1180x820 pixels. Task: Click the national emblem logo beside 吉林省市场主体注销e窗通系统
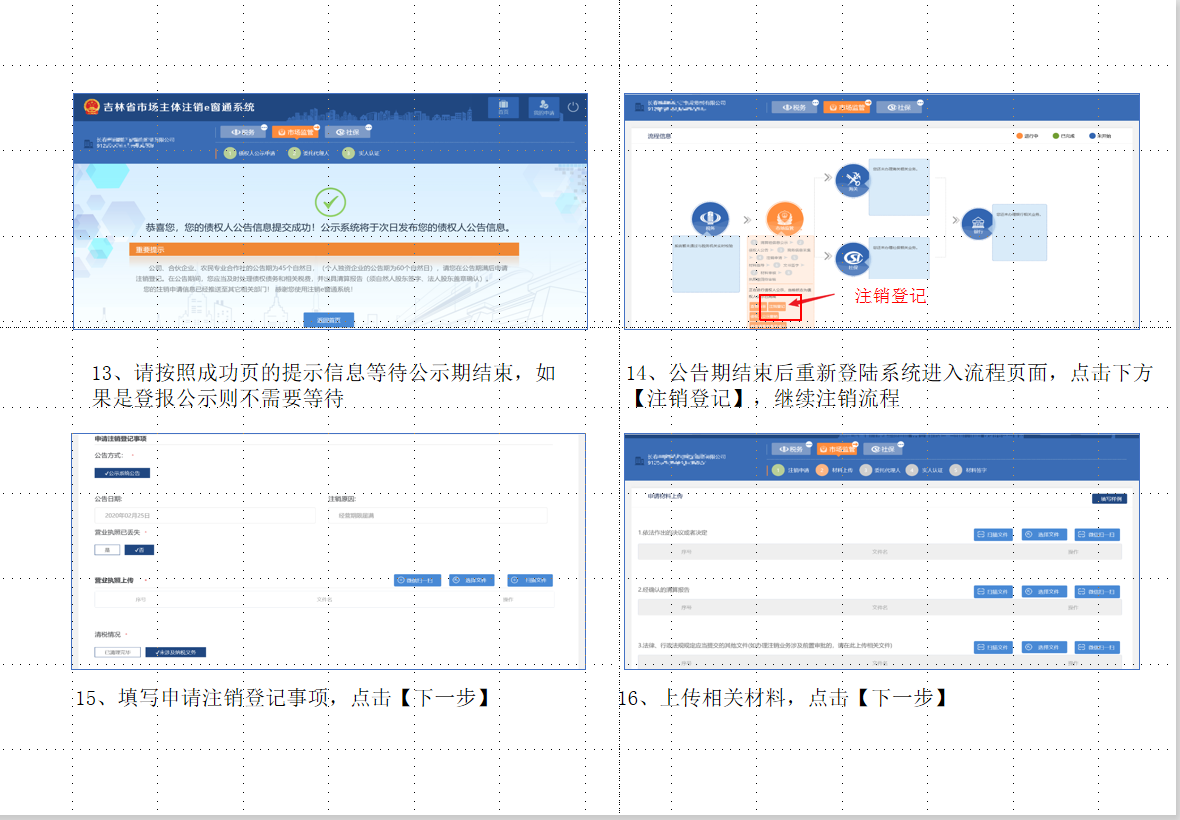(x=91, y=107)
